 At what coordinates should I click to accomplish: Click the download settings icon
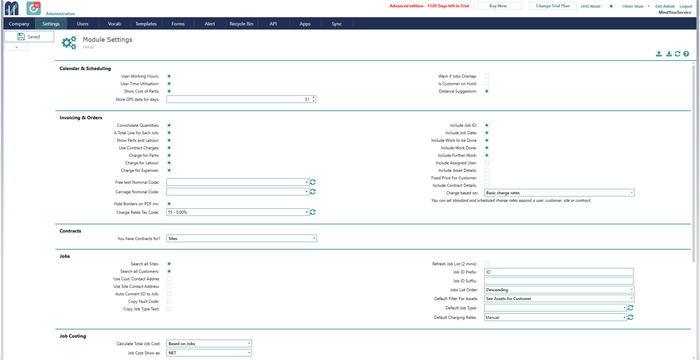[x=669, y=54]
